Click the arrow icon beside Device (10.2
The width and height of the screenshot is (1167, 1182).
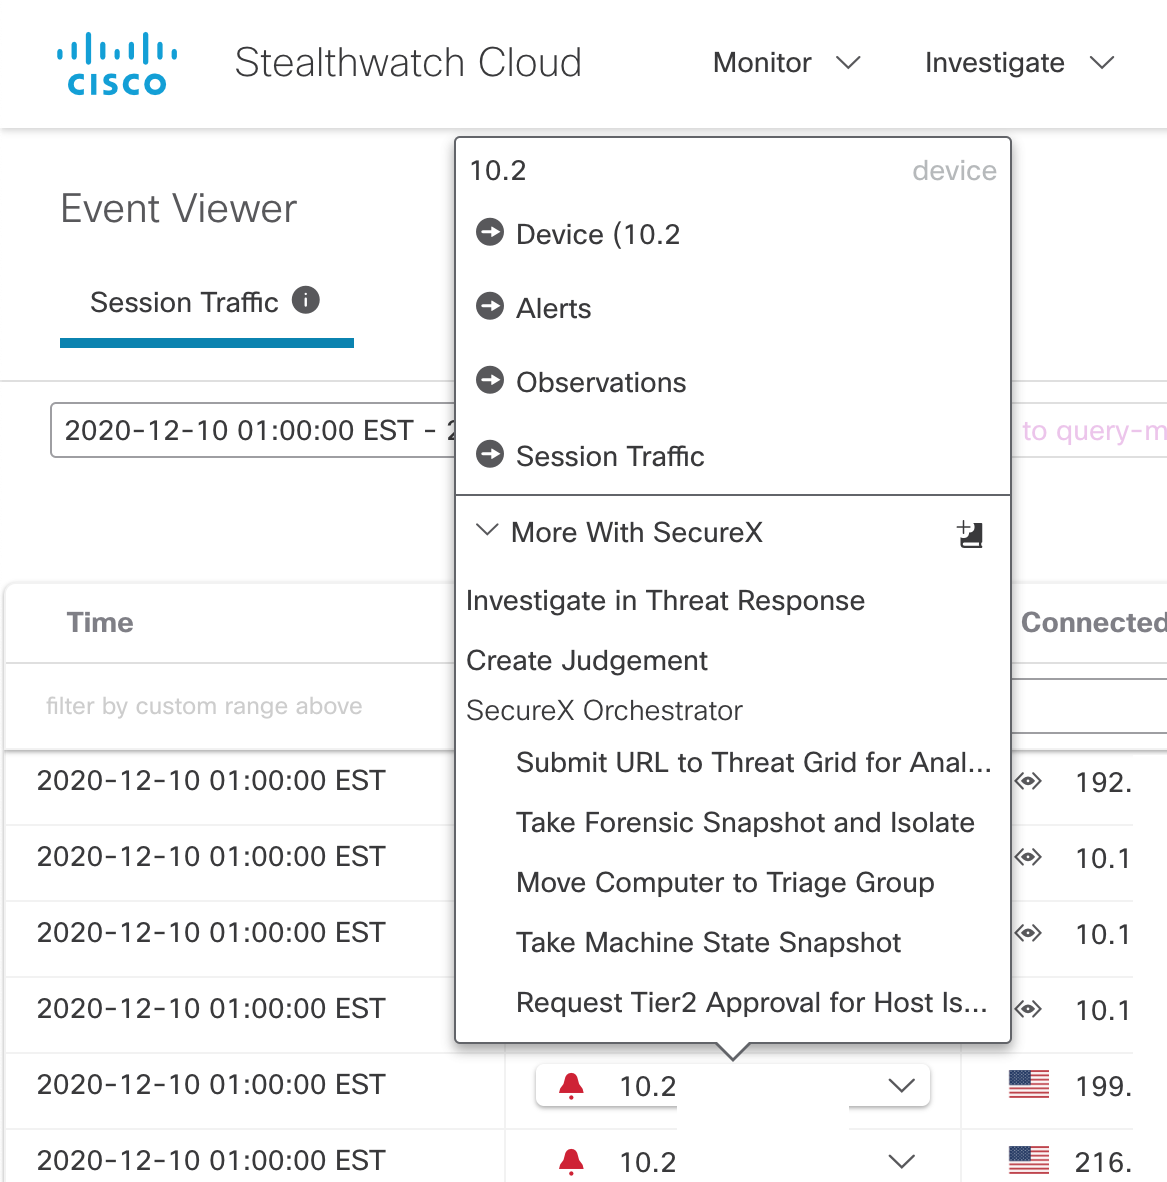[490, 233]
